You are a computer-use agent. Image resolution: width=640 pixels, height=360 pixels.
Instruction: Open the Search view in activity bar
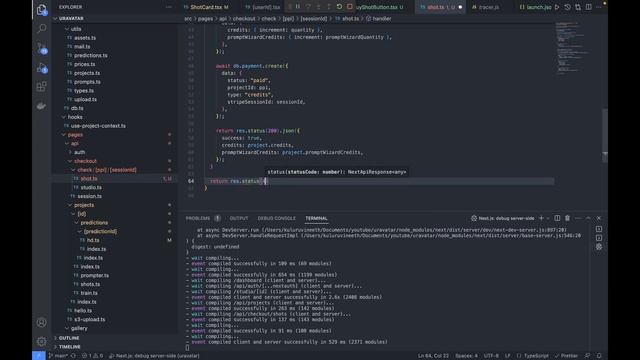coord(42,28)
